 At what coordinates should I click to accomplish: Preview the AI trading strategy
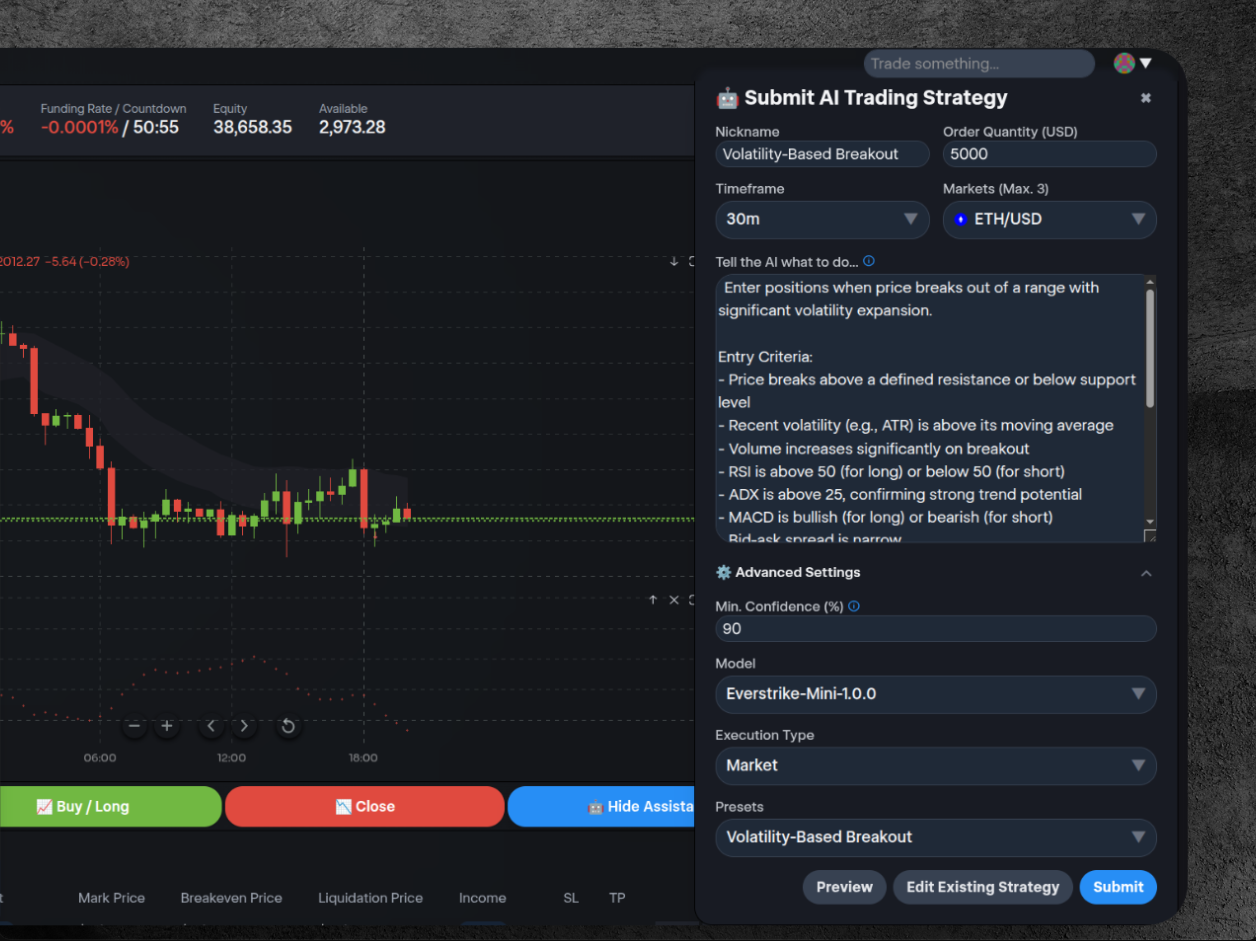[844, 887]
